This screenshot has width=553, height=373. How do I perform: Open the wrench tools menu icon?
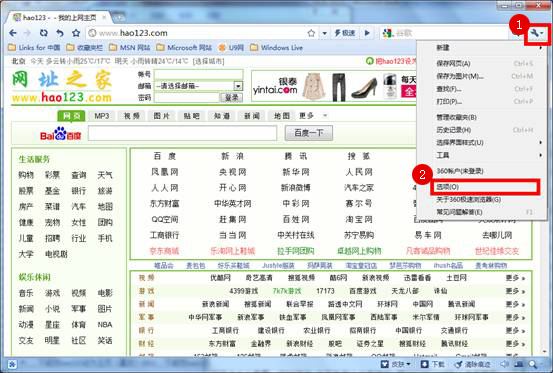pos(537,33)
